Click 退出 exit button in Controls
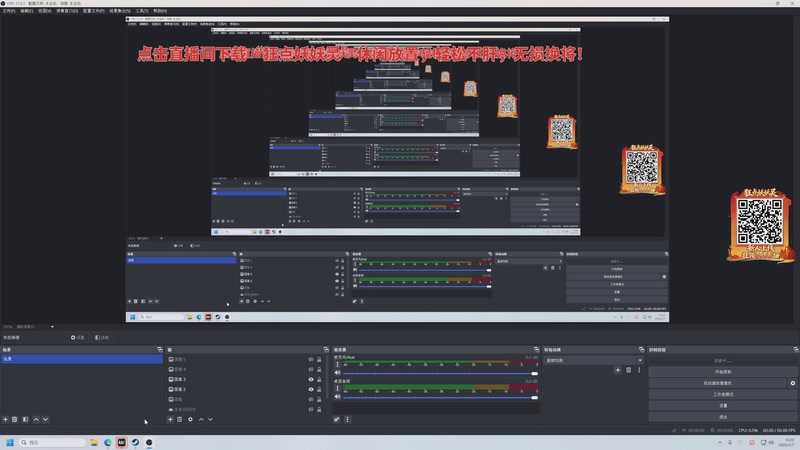Screen dimensions: 800x450 [x=723, y=417]
